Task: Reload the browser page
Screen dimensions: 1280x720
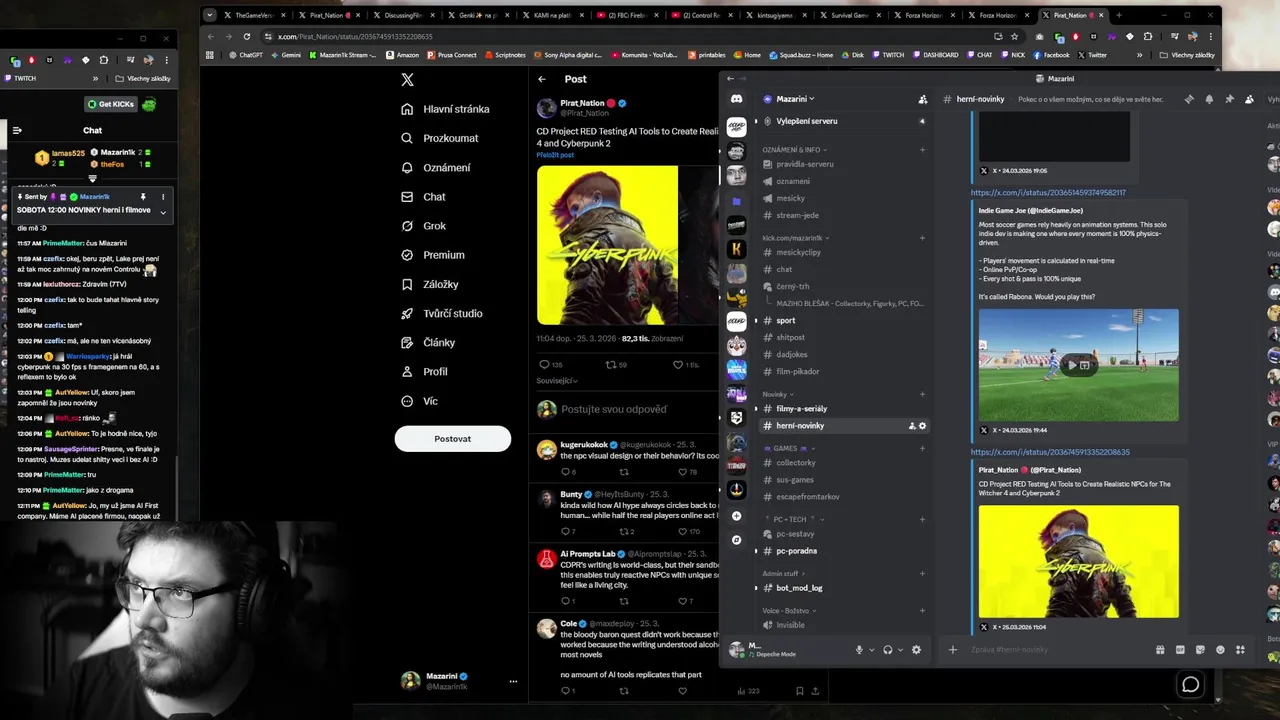Action: [x=247, y=36]
